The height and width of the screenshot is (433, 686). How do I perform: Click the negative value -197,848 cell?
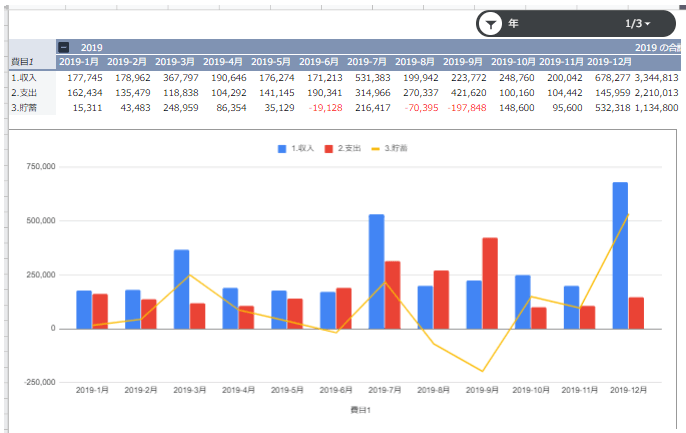(x=465, y=107)
